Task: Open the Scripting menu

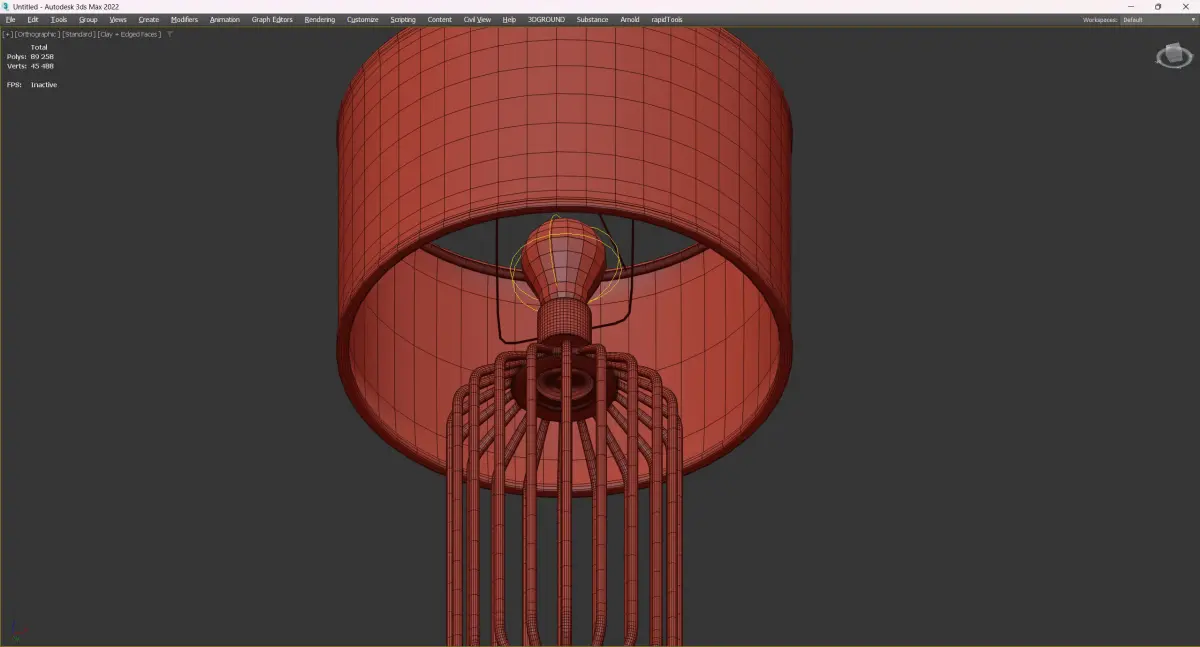Action: click(403, 19)
